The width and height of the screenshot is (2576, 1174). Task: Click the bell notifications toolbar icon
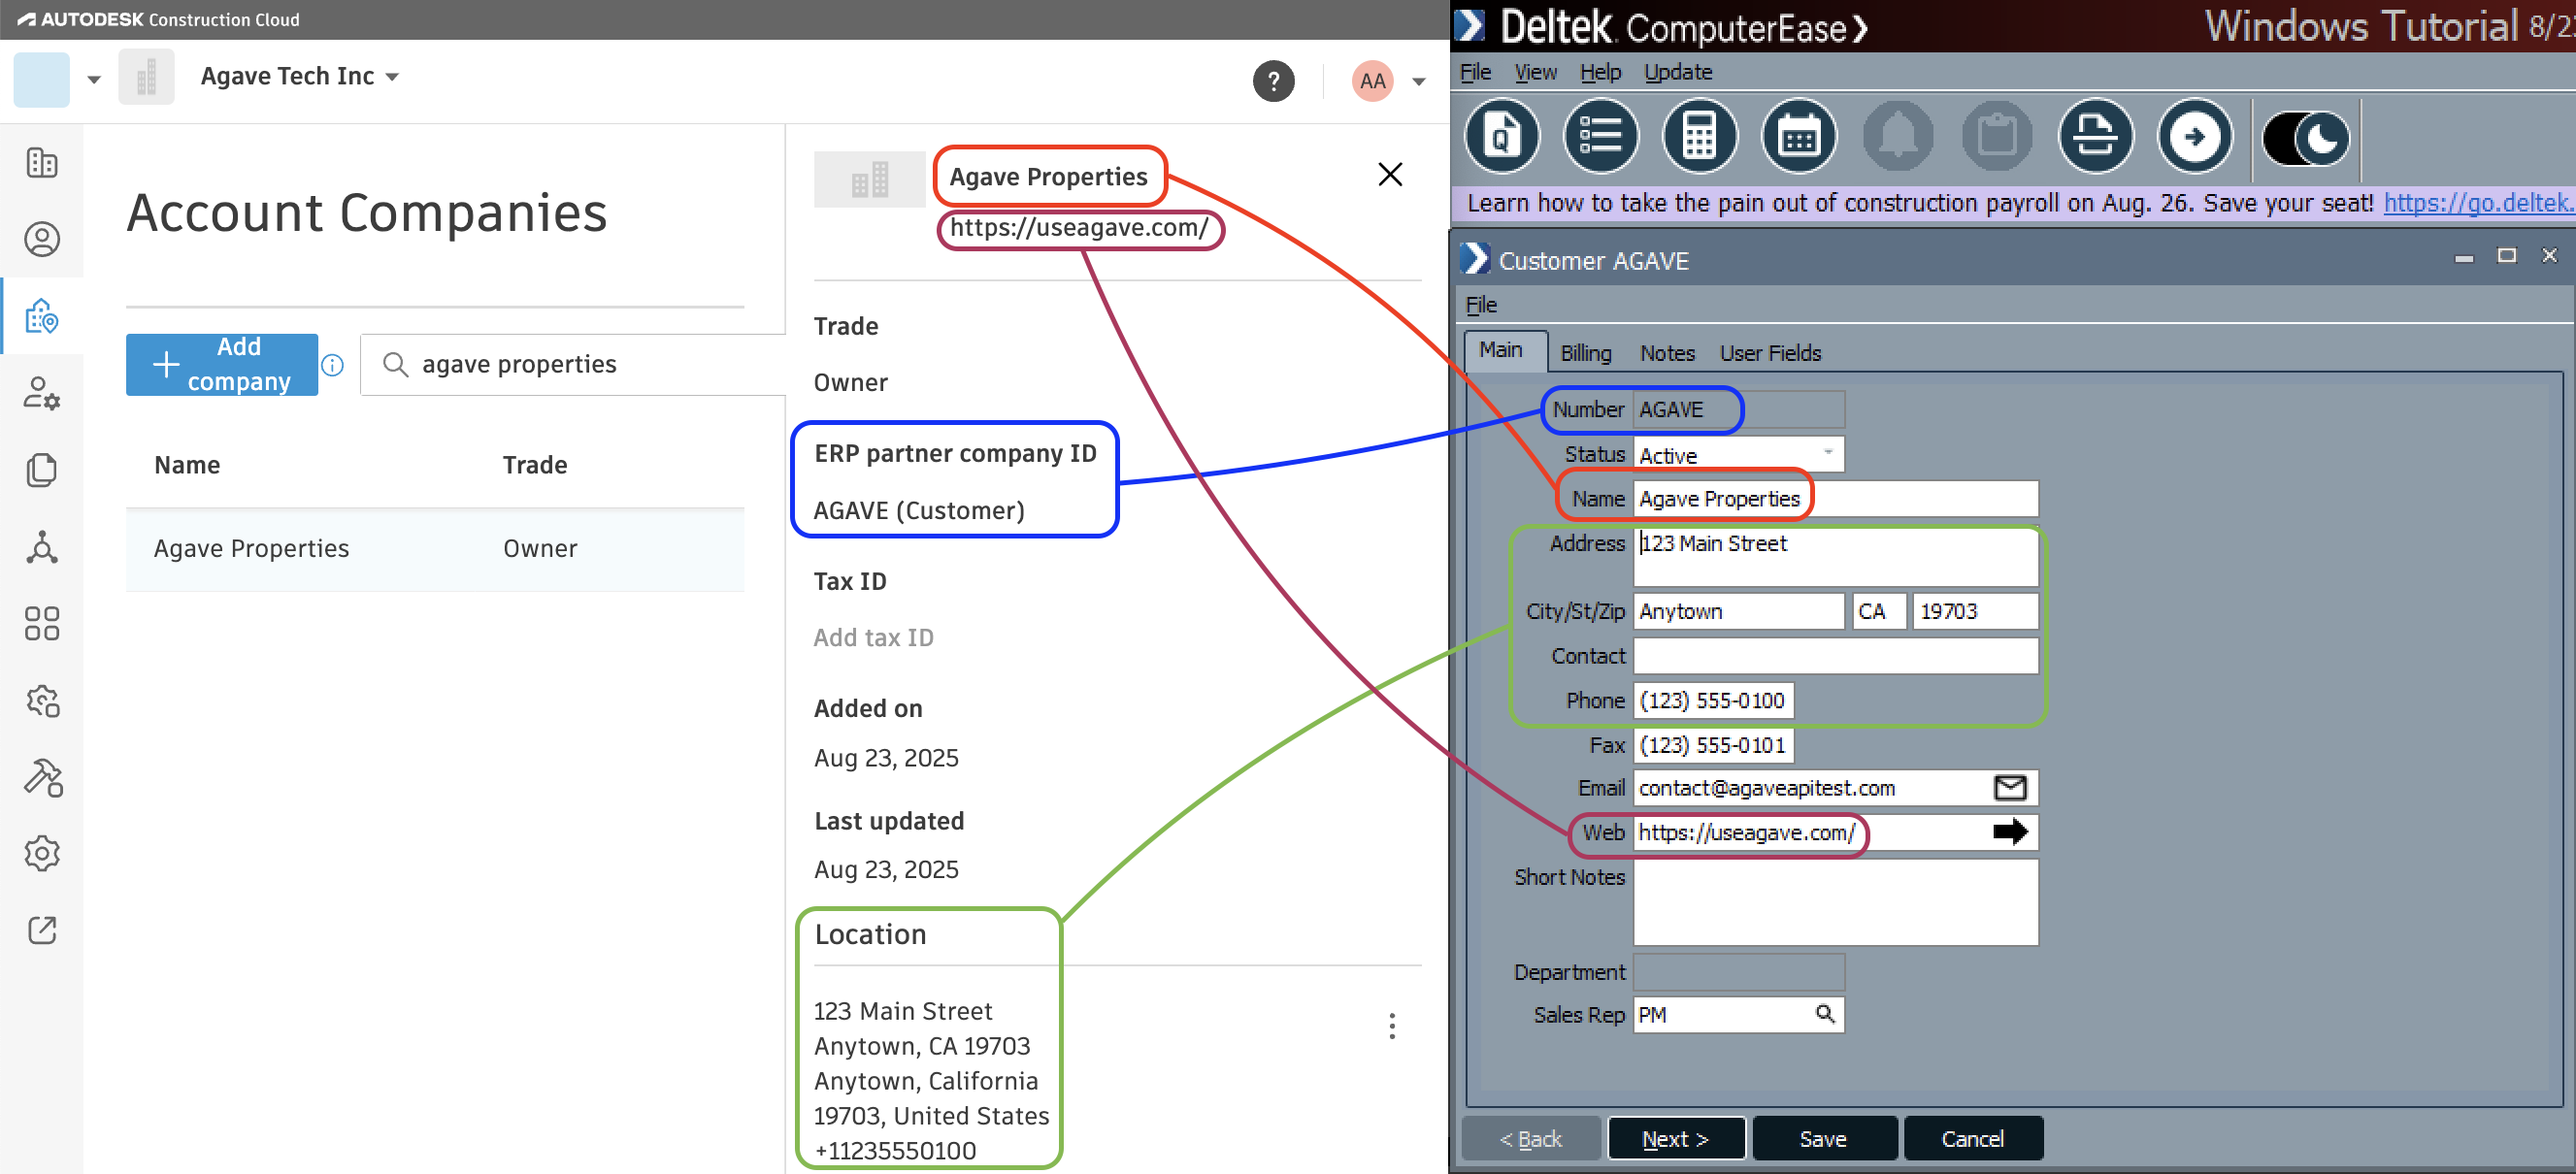tap(1898, 136)
